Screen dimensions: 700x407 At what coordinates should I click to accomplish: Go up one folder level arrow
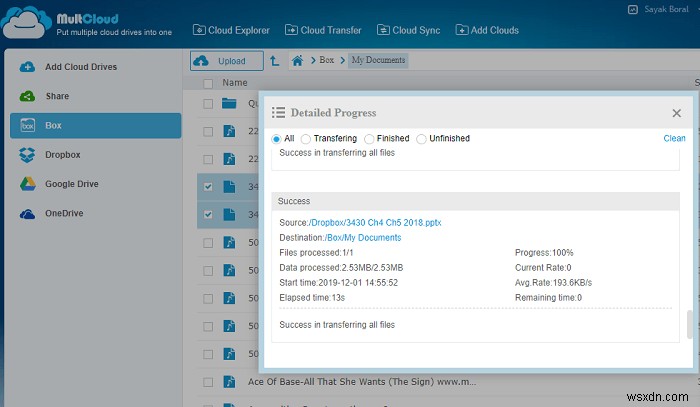click(x=275, y=61)
